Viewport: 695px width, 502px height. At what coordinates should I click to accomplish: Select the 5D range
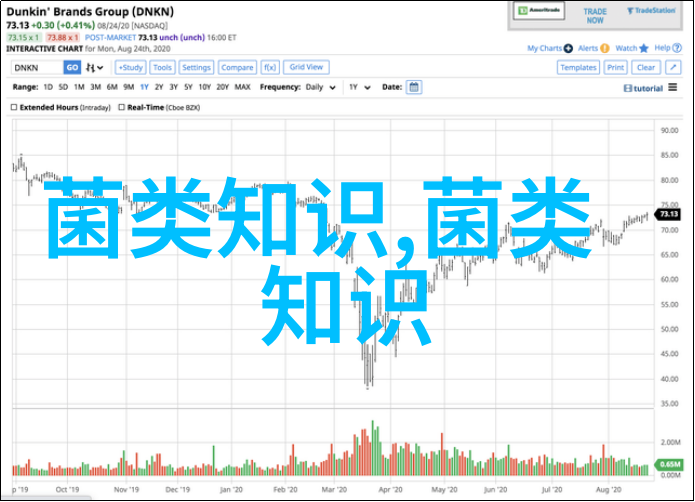point(63,87)
